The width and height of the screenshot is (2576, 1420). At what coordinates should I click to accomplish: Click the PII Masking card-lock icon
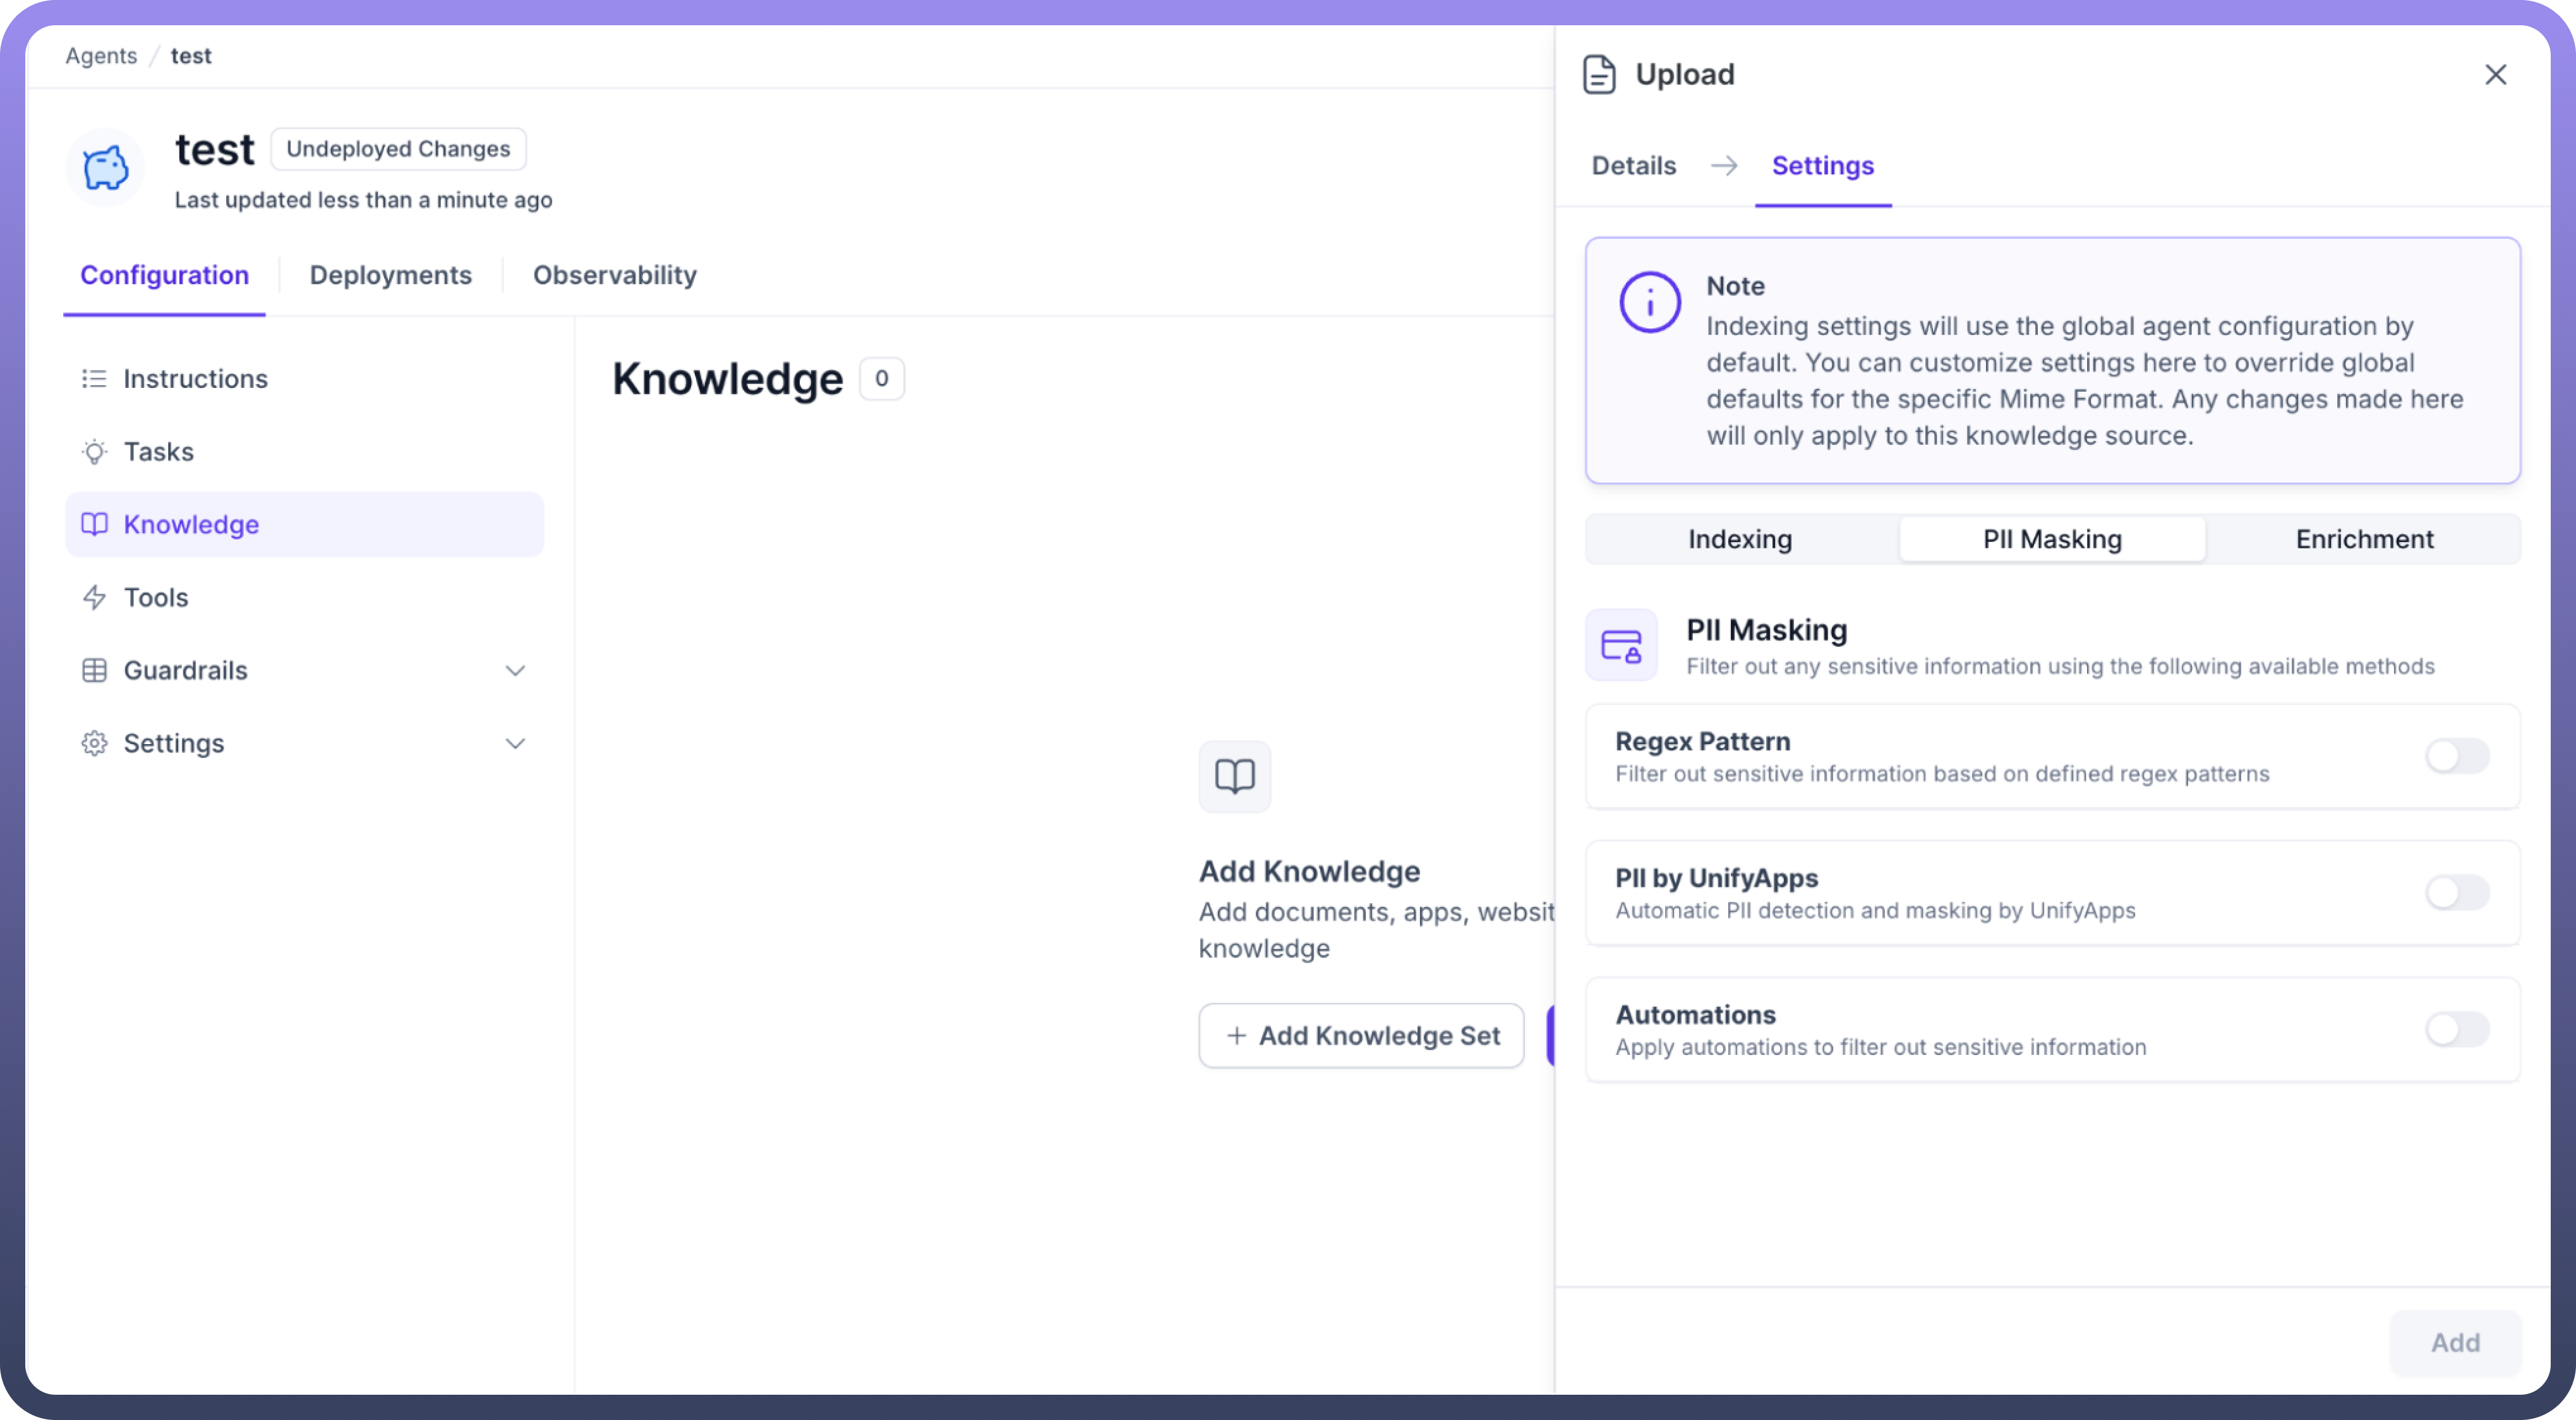coord(1621,646)
